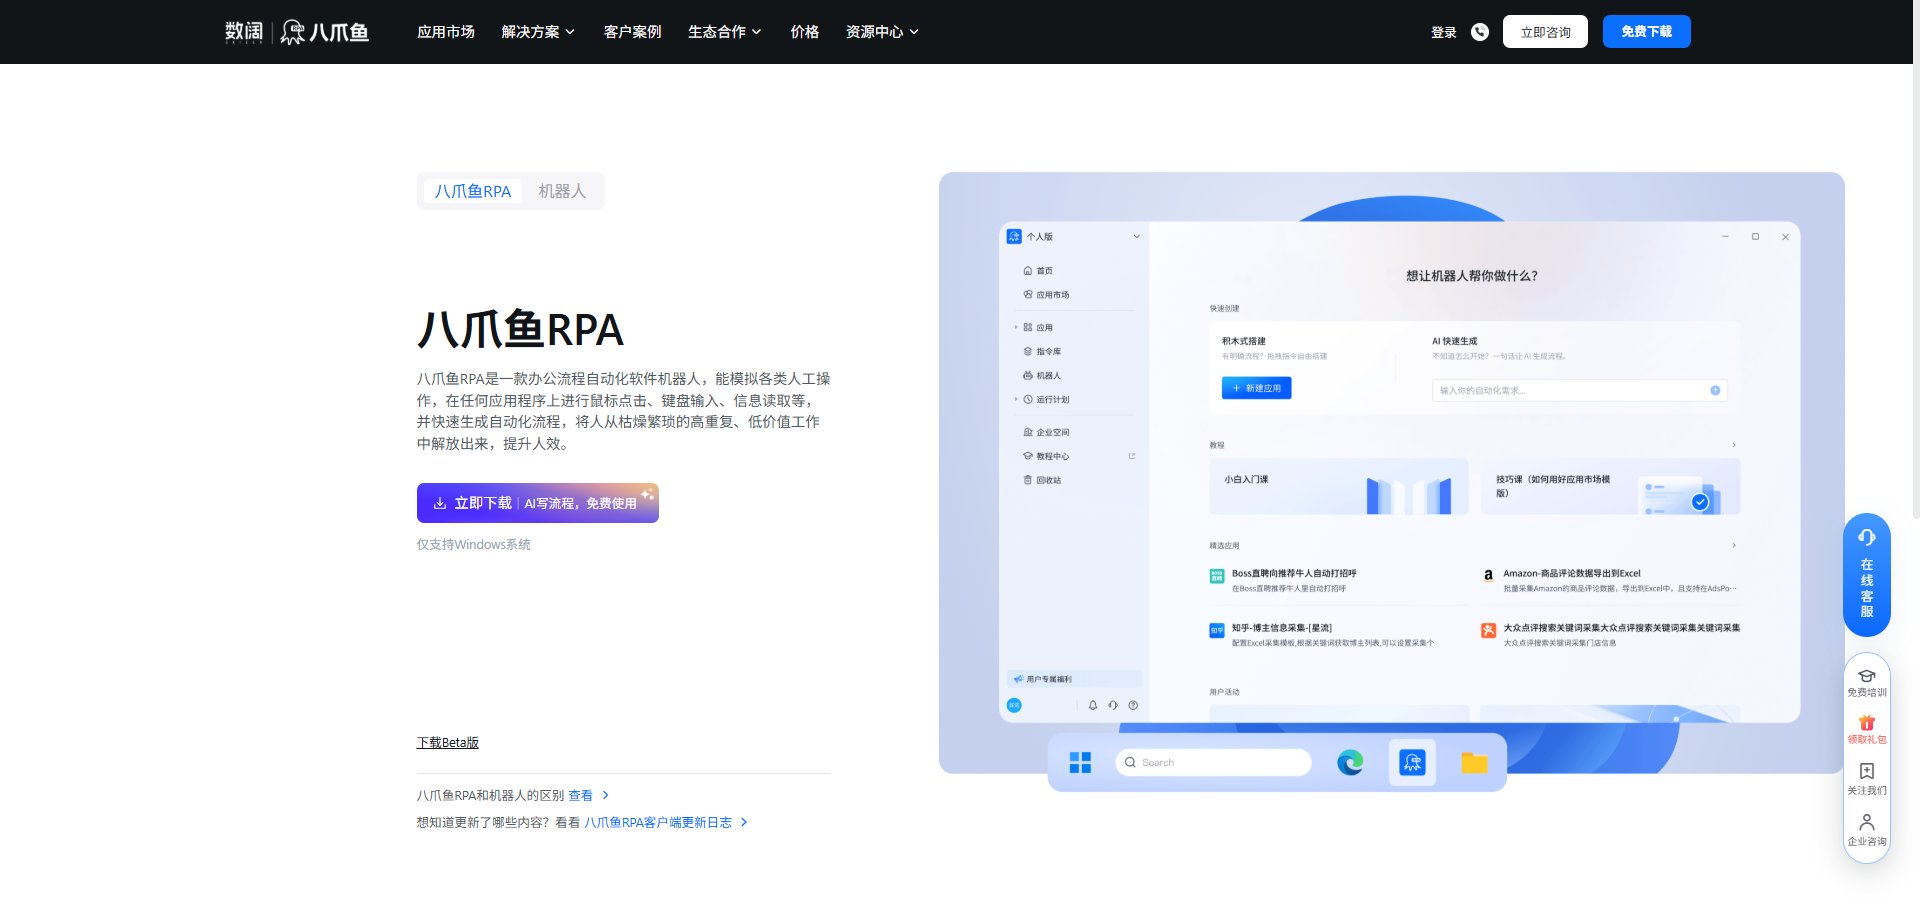Click the 大众点评 app icon in featured list
The height and width of the screenshot is (909, 1920).
click(1488, 631)
